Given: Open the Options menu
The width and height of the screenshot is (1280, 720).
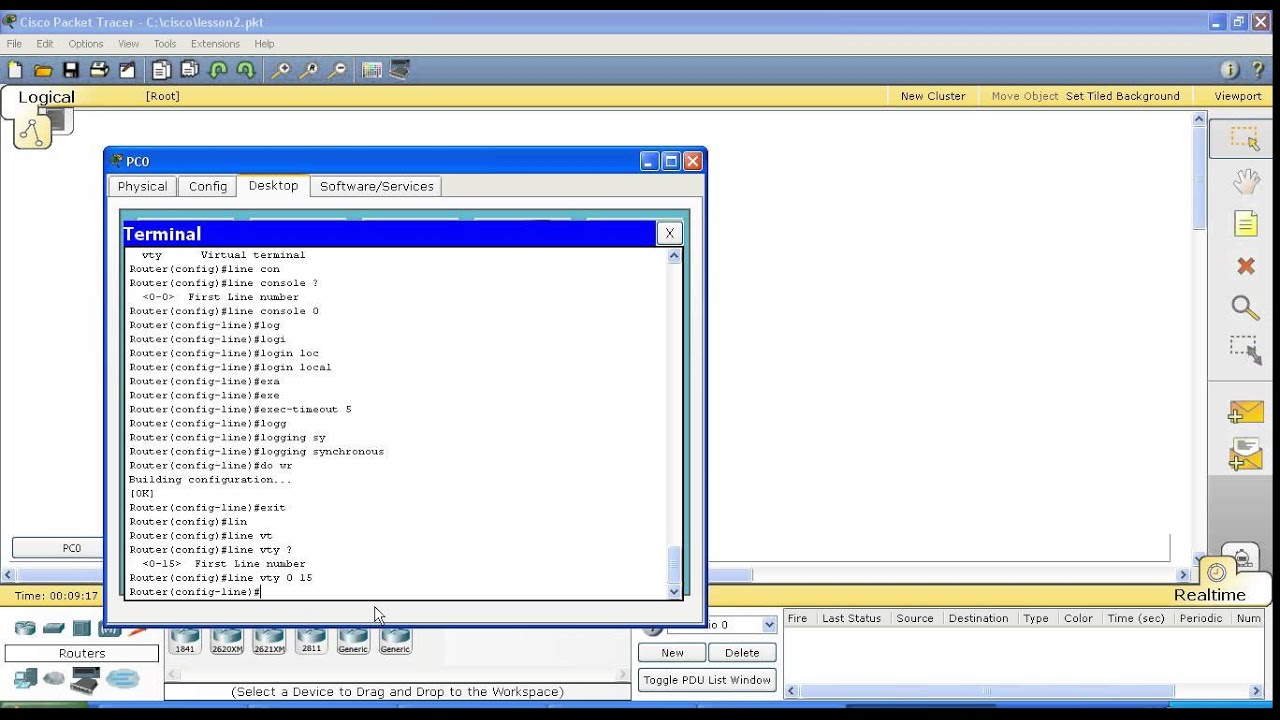Looking at the screenshot, I should [86, 44].
